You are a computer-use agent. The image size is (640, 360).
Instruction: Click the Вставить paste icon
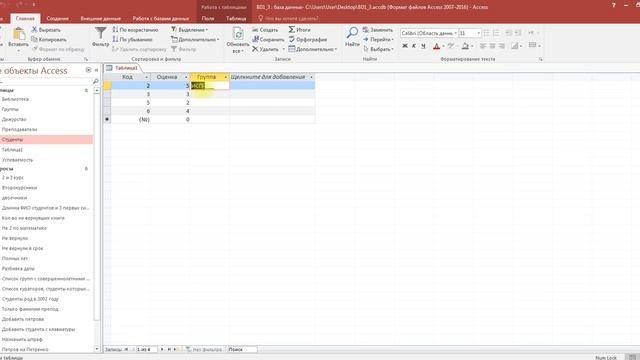[x=18, y=34]
